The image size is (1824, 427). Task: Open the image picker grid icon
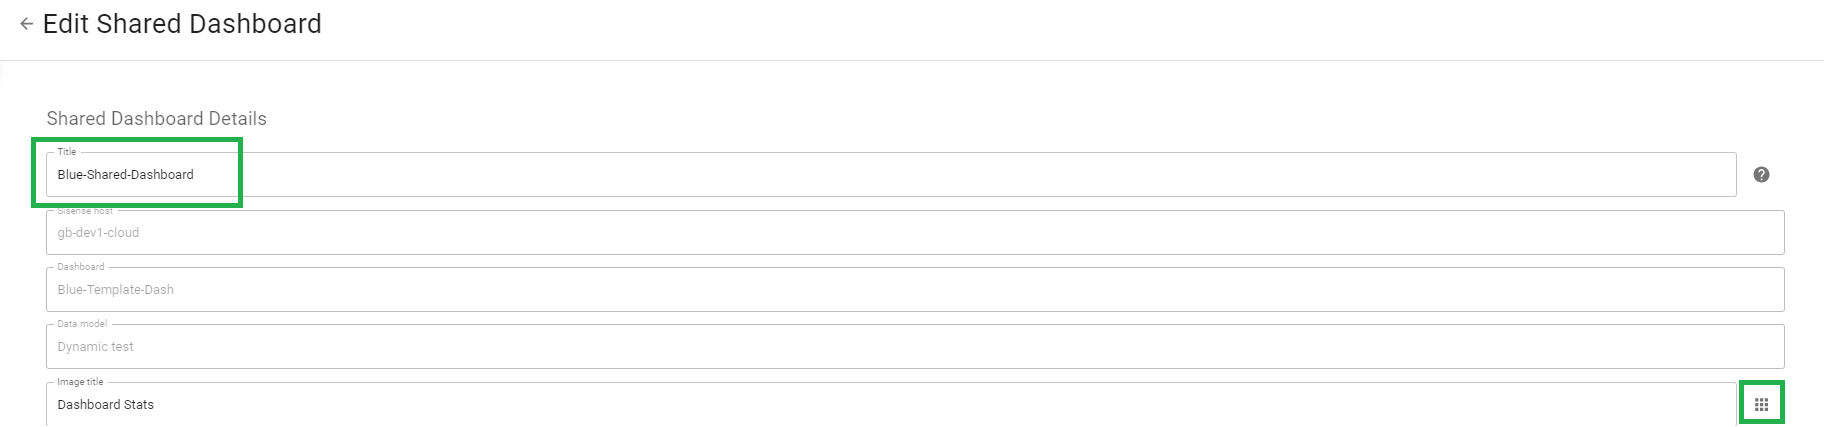click(1761, 405)
